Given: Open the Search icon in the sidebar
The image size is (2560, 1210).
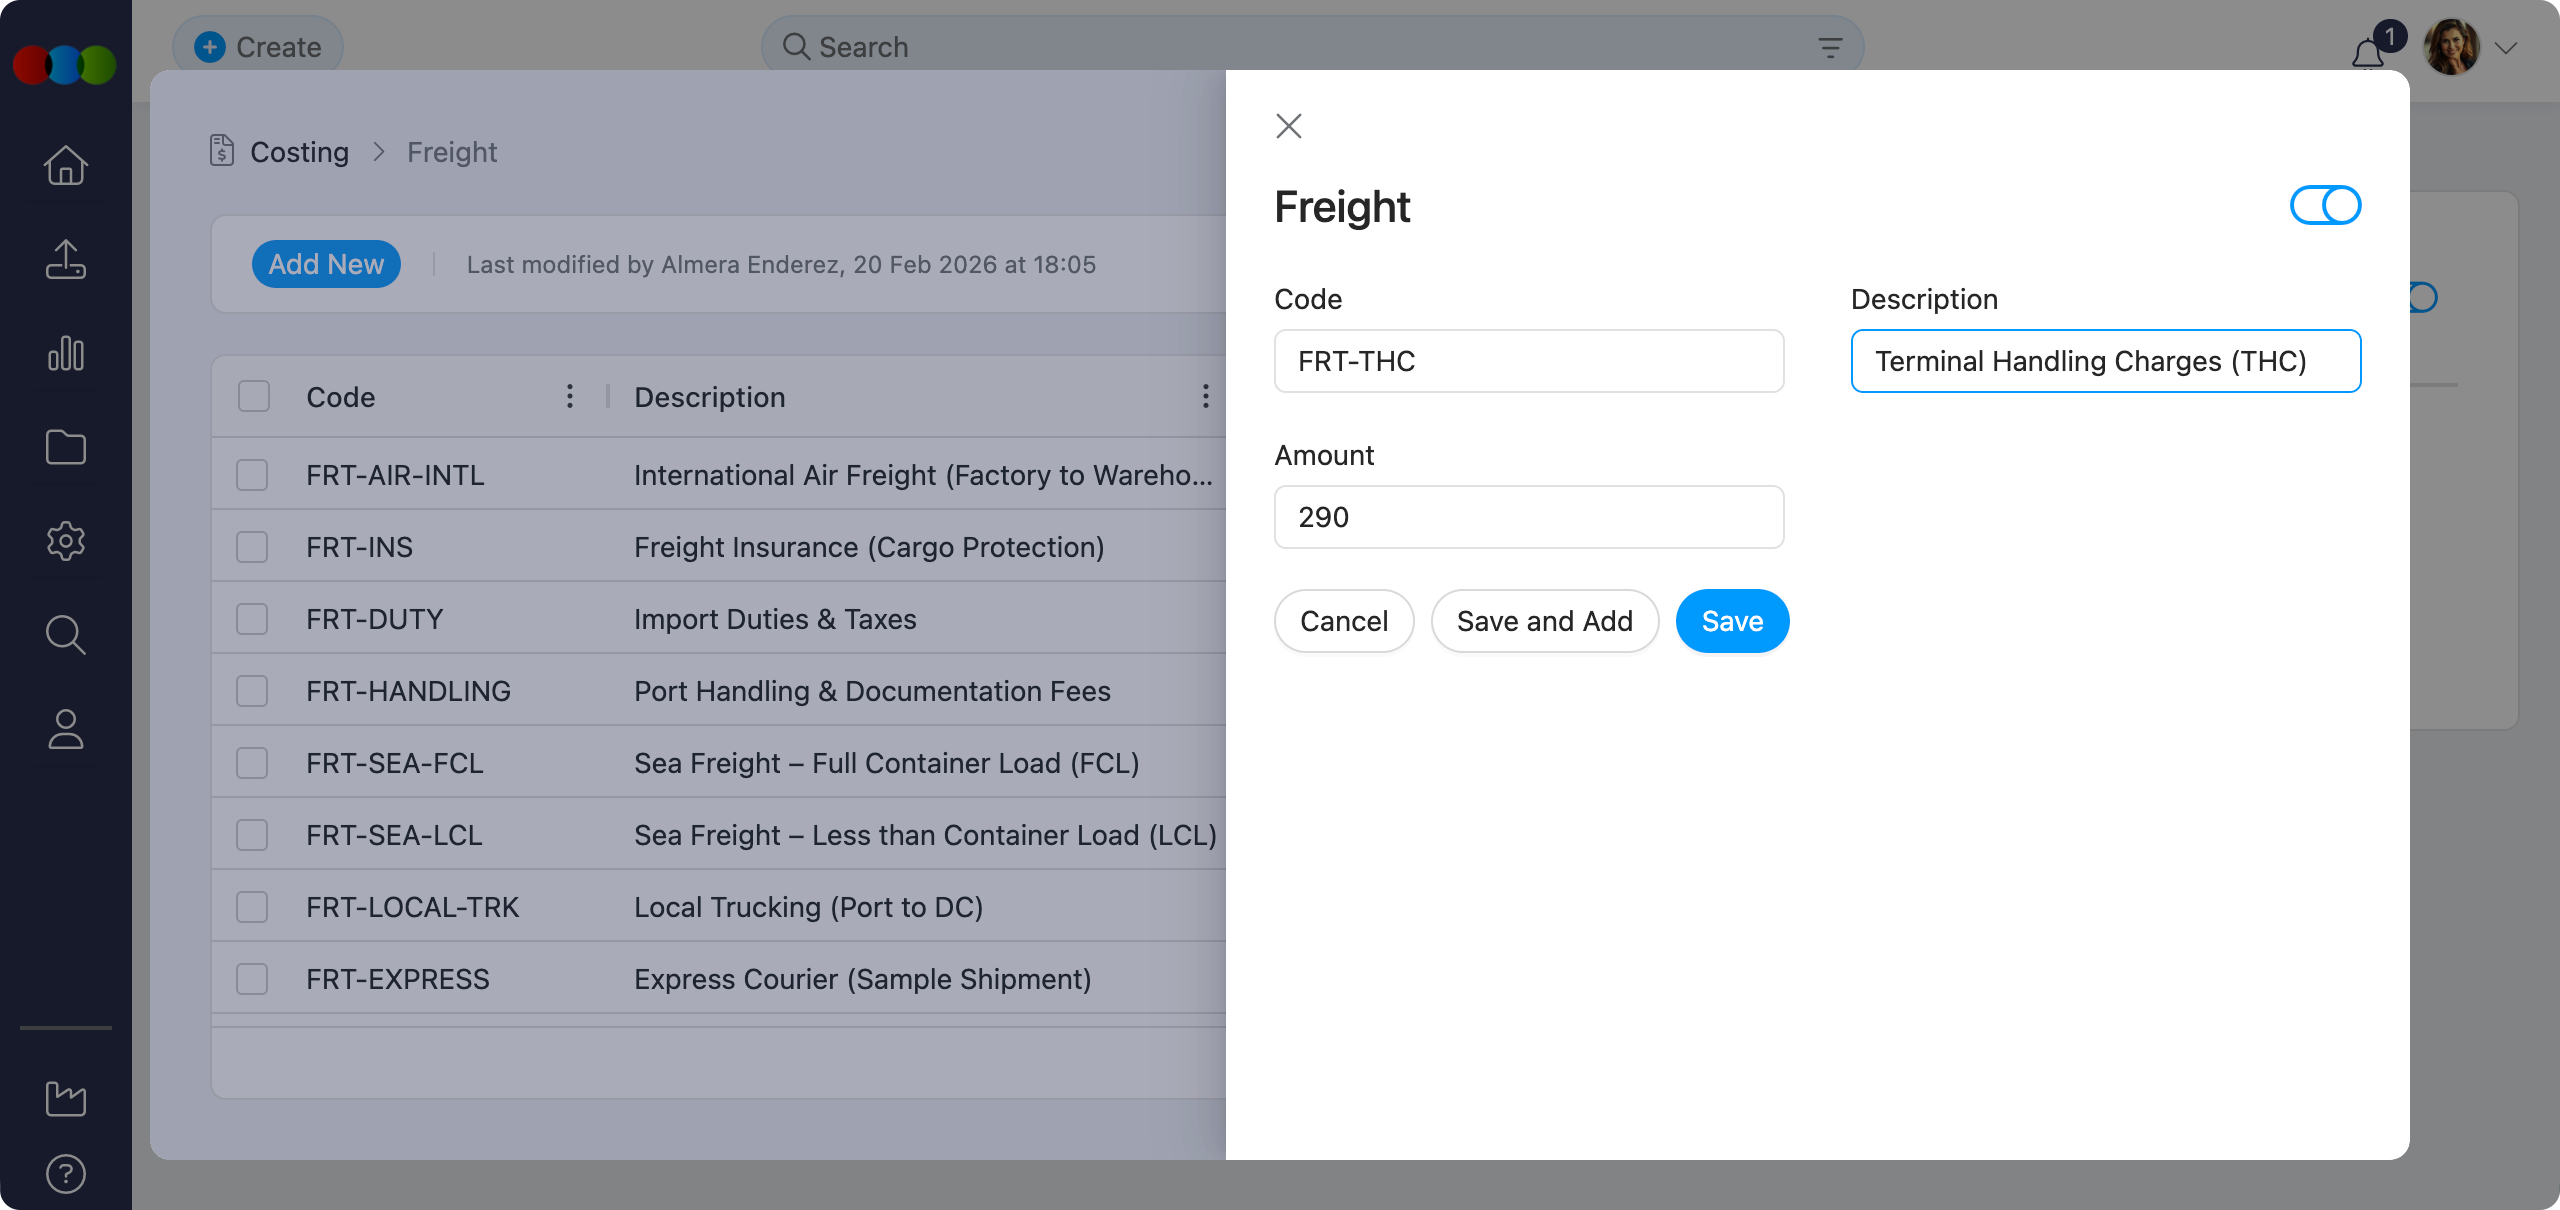Looking at the screenshot, I should click(65, 635).
